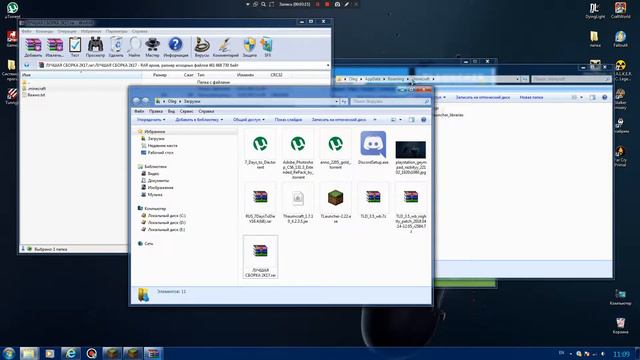Click the Добавить (Add) icon in WinRAR
The image size is (640, 360).
33,47
